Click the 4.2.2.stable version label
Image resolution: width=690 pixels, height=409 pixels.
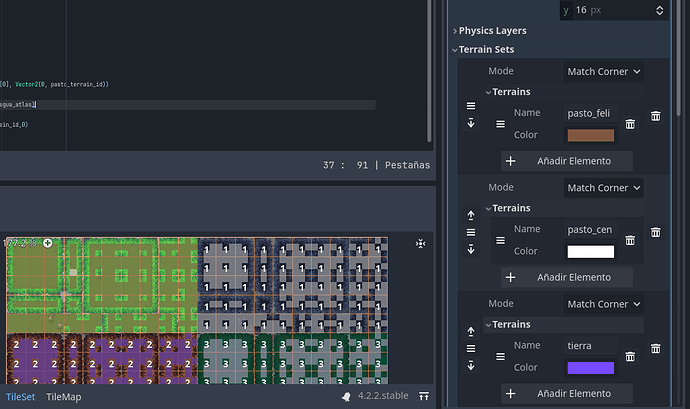(383, 396)
